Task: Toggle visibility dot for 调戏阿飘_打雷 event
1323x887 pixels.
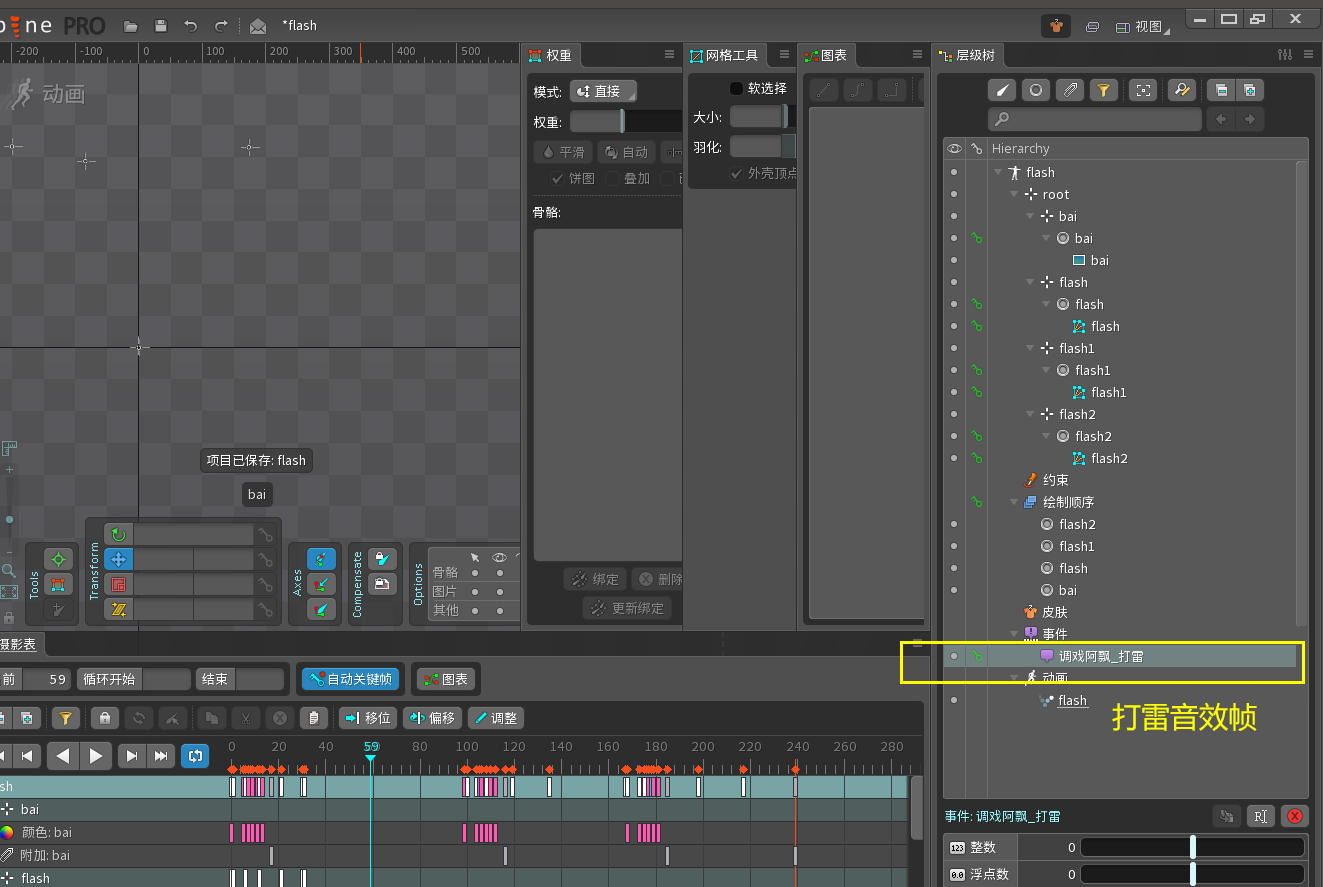Action: [x=954, y=656]
